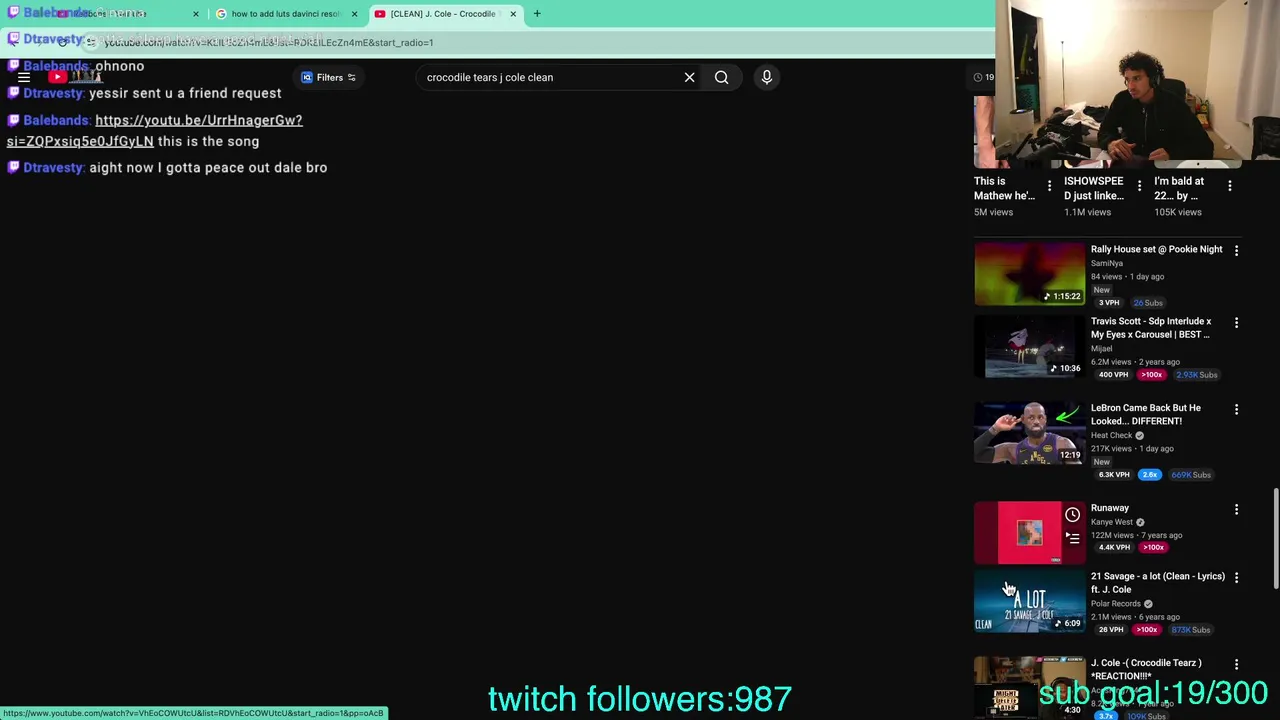
Task: Add Runaway to Watch Later via clock icon
Action: (x=1072, y=514)
